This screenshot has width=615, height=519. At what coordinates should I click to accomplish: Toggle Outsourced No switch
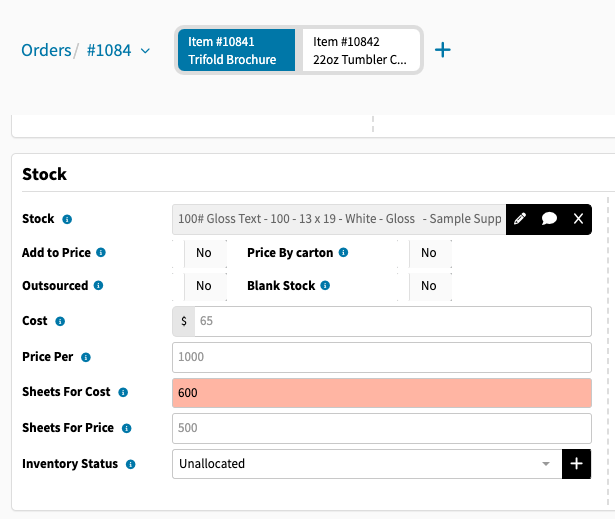click(200, 286)
